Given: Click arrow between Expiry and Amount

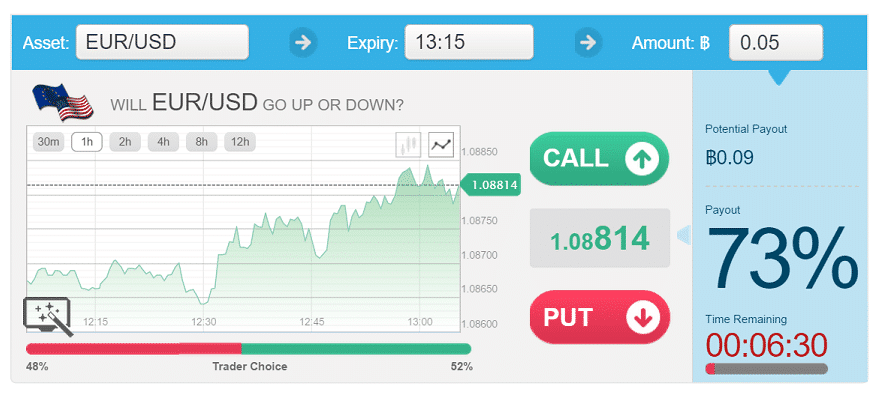Looking at the screenshot, I should 588,43.
